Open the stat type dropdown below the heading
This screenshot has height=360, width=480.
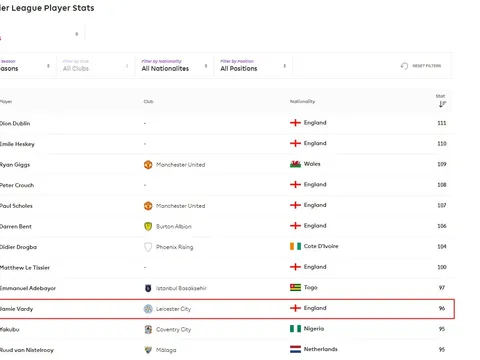[x=42, y=34]
